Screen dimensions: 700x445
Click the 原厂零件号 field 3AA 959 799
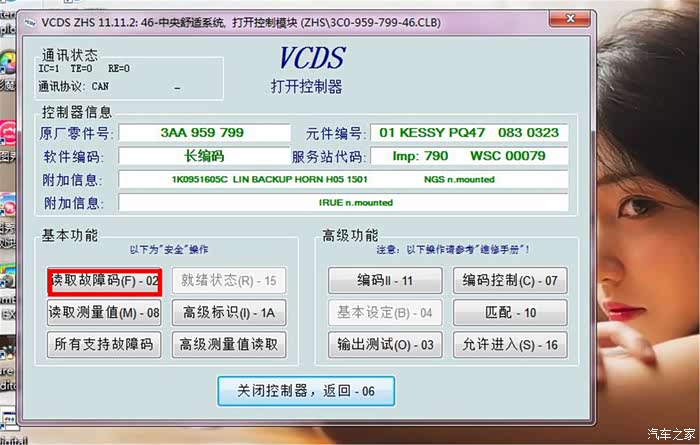tap(204, 133)
